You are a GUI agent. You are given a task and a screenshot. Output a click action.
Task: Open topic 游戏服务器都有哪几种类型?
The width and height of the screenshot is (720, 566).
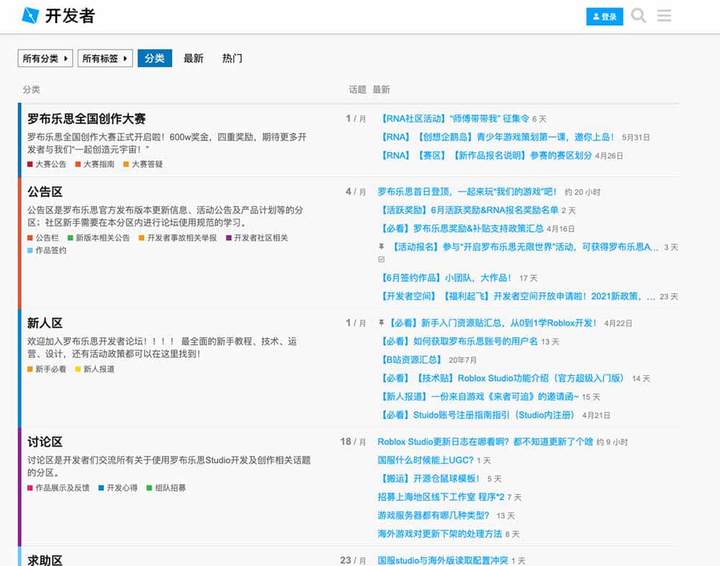(433, 515)
